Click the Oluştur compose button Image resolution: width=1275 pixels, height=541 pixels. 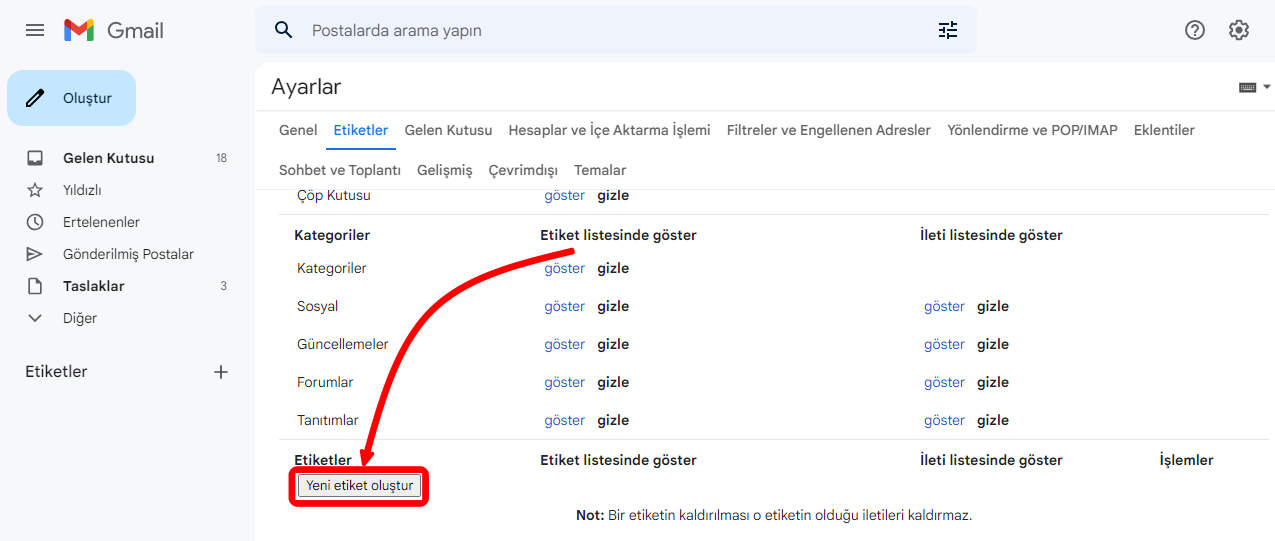coord(71,98)
